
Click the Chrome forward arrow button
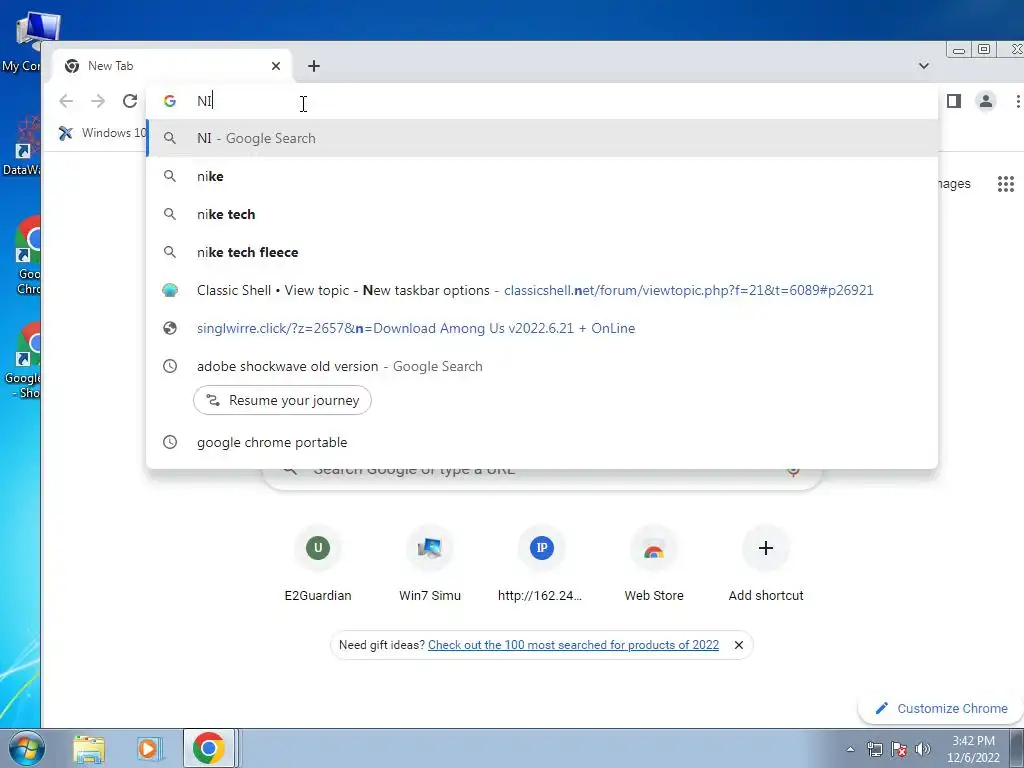click(x=98, y=101)
